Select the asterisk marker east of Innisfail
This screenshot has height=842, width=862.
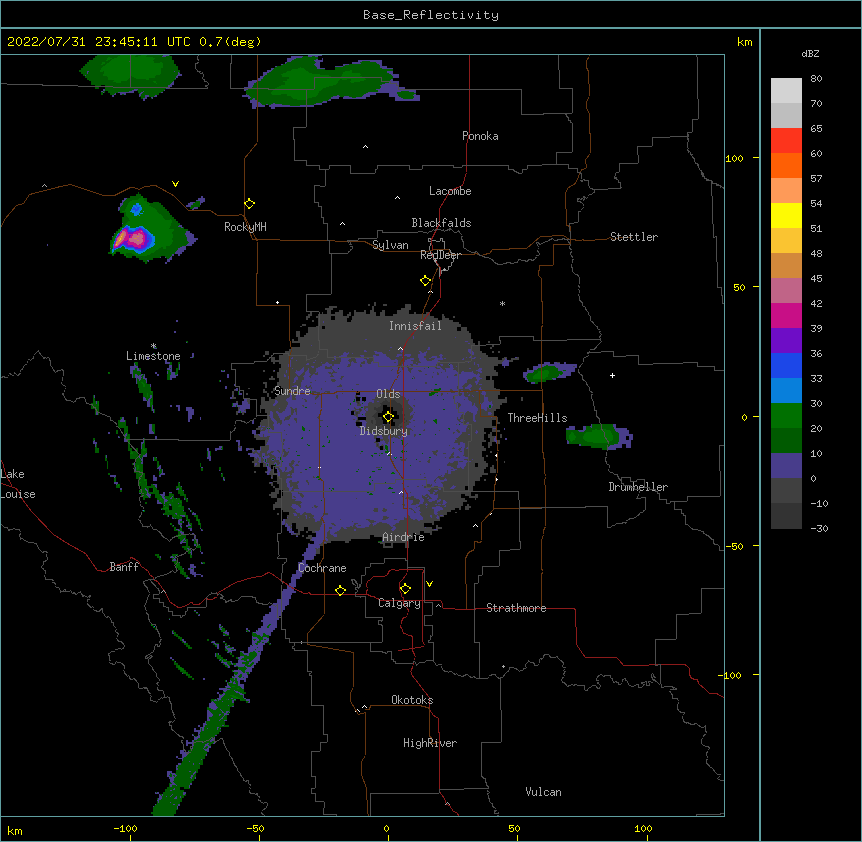tap(502, 303)
